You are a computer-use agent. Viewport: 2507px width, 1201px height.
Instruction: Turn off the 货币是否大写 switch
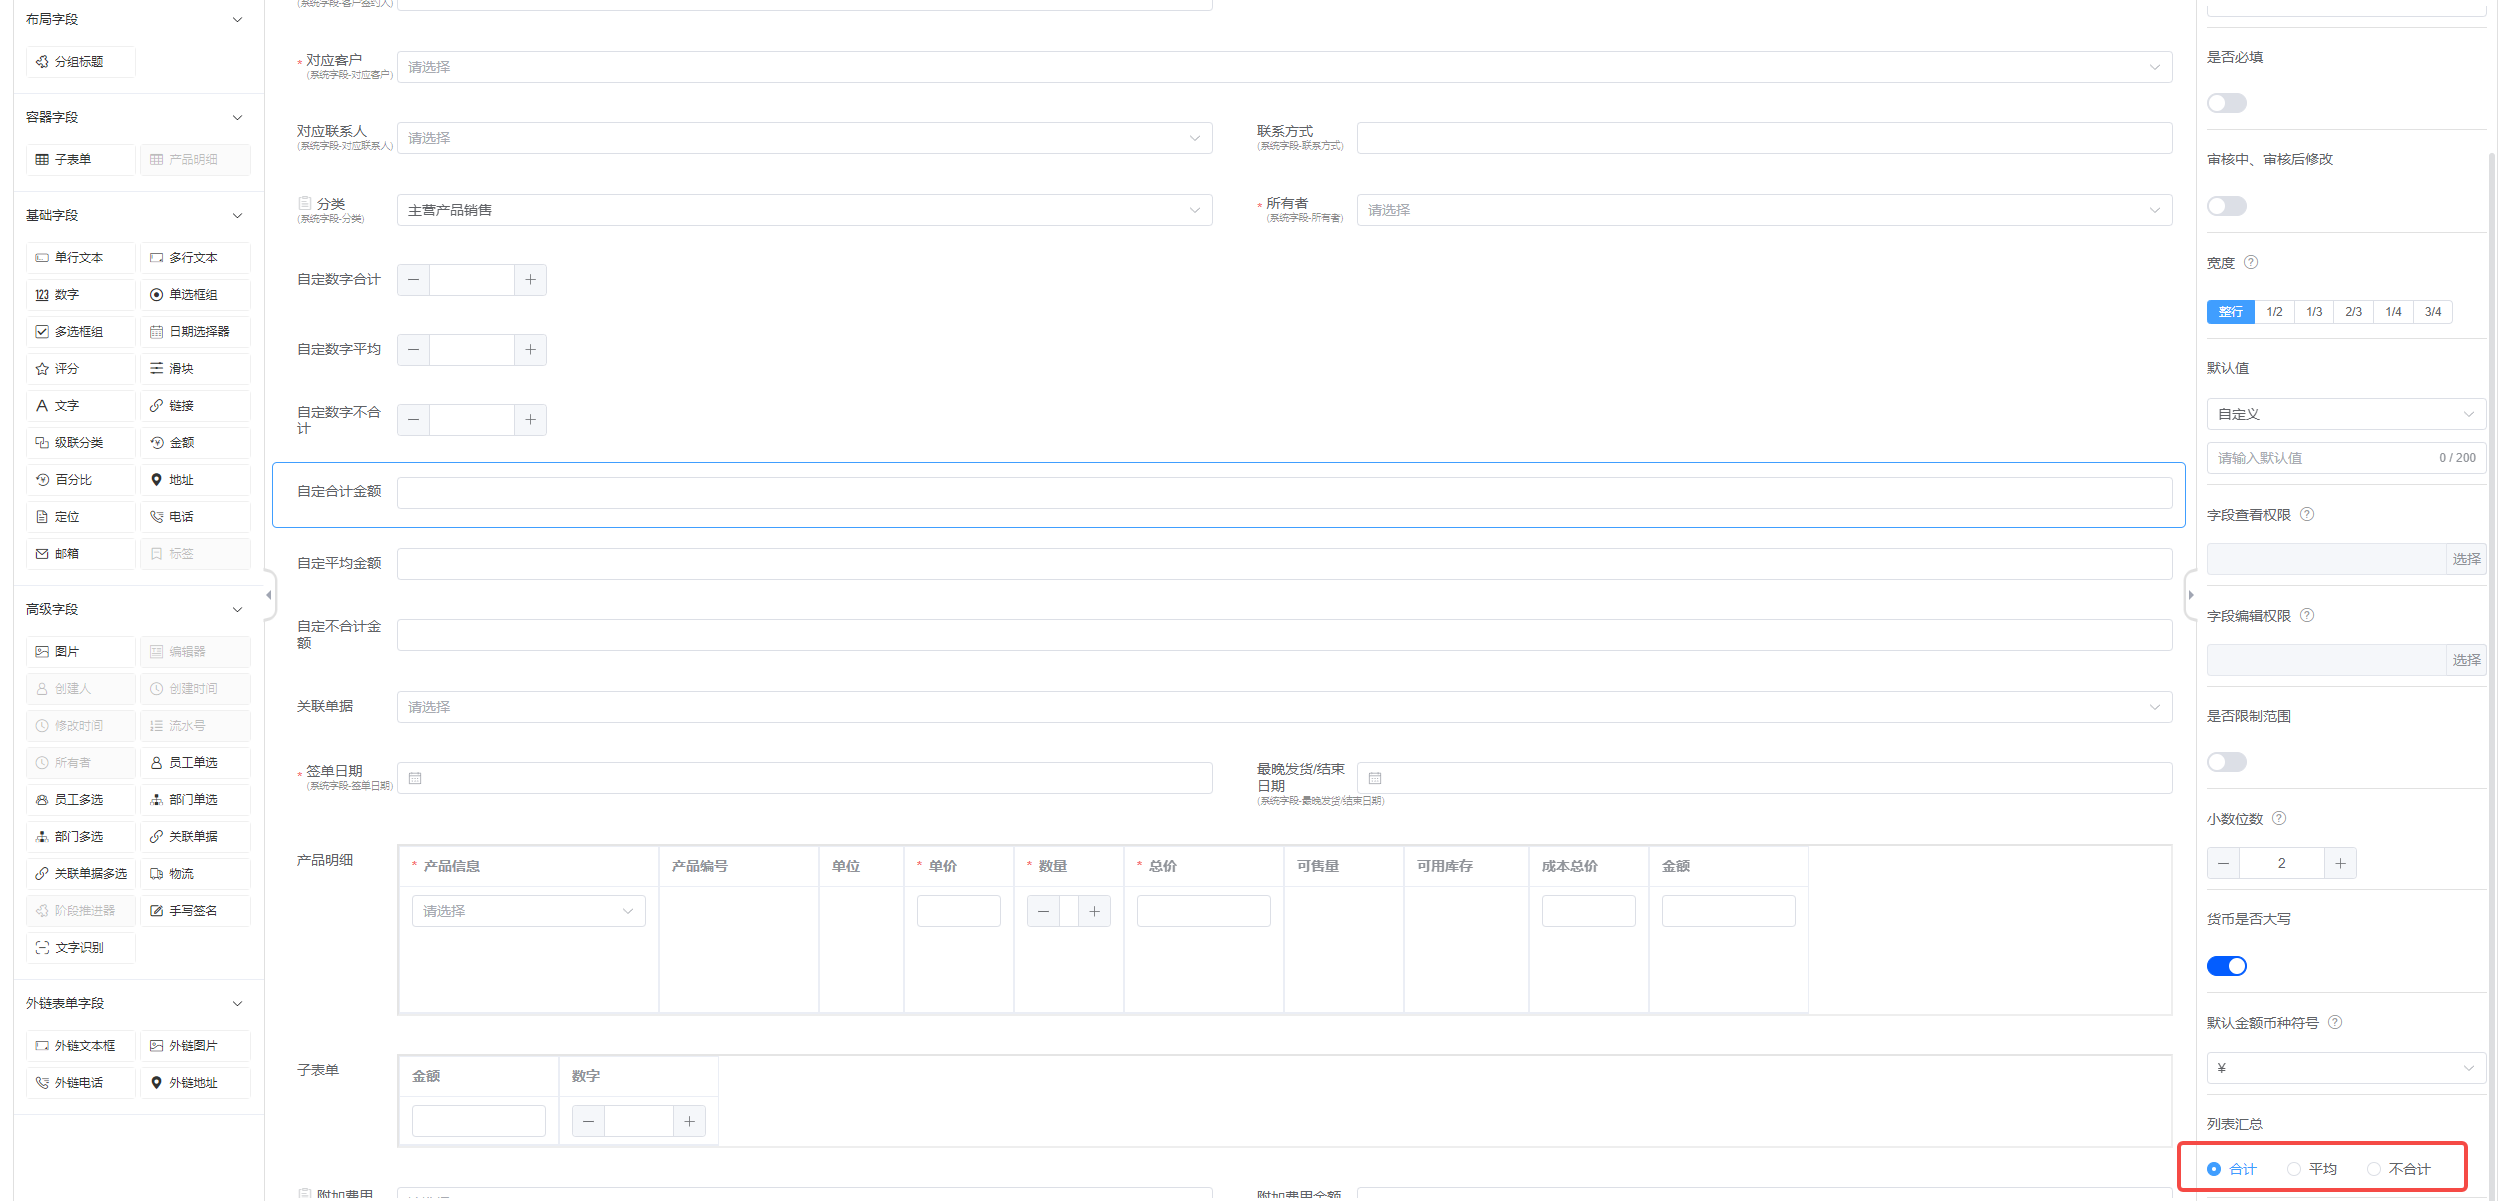2226,966
